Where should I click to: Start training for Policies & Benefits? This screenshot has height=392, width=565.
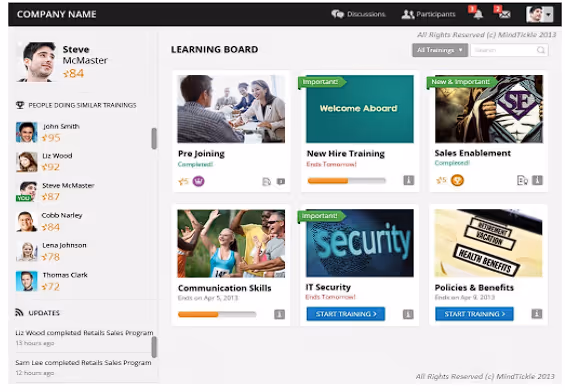coord(474,314)
